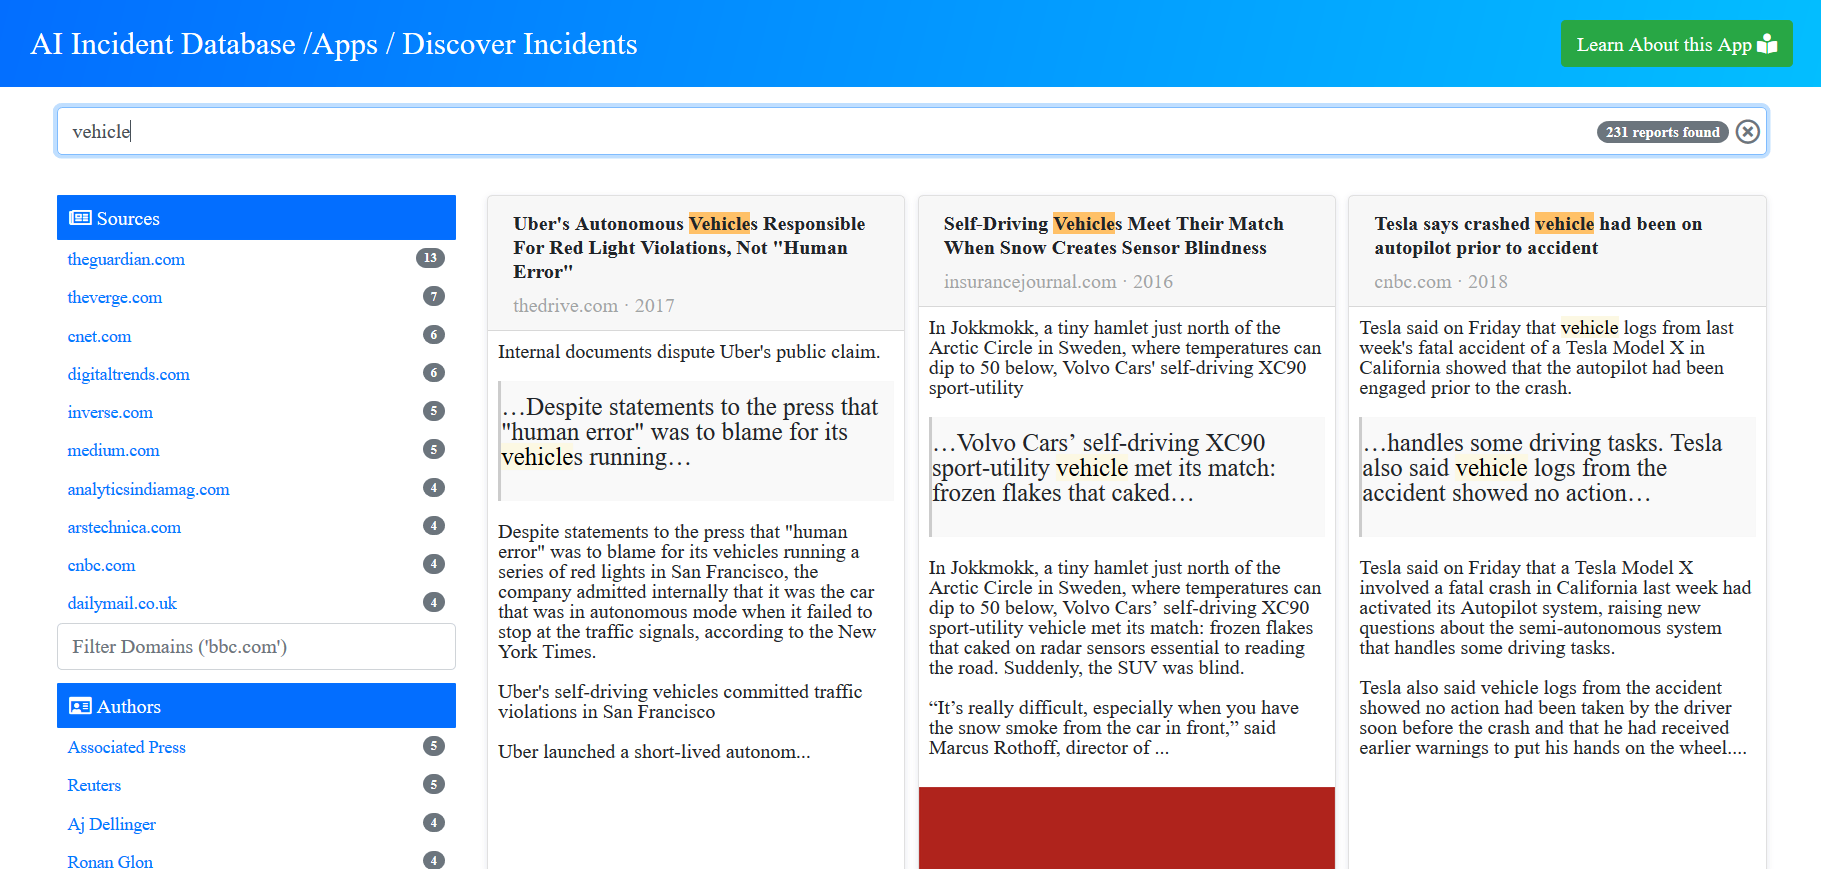Open Tesla crashed vehicle autopilot report
This screenshot has width=1821, height=869.
click(1537, 235)
